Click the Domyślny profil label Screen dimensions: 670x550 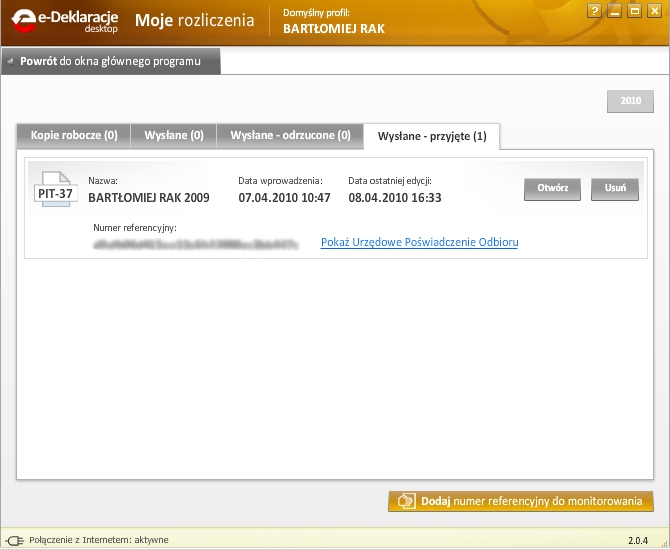(x=316, y=13)
